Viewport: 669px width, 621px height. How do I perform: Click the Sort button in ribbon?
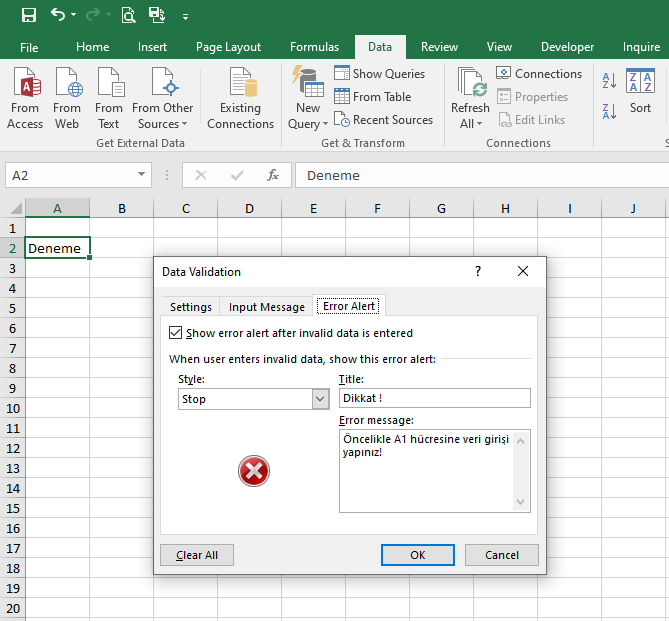(x=640, y=90)
